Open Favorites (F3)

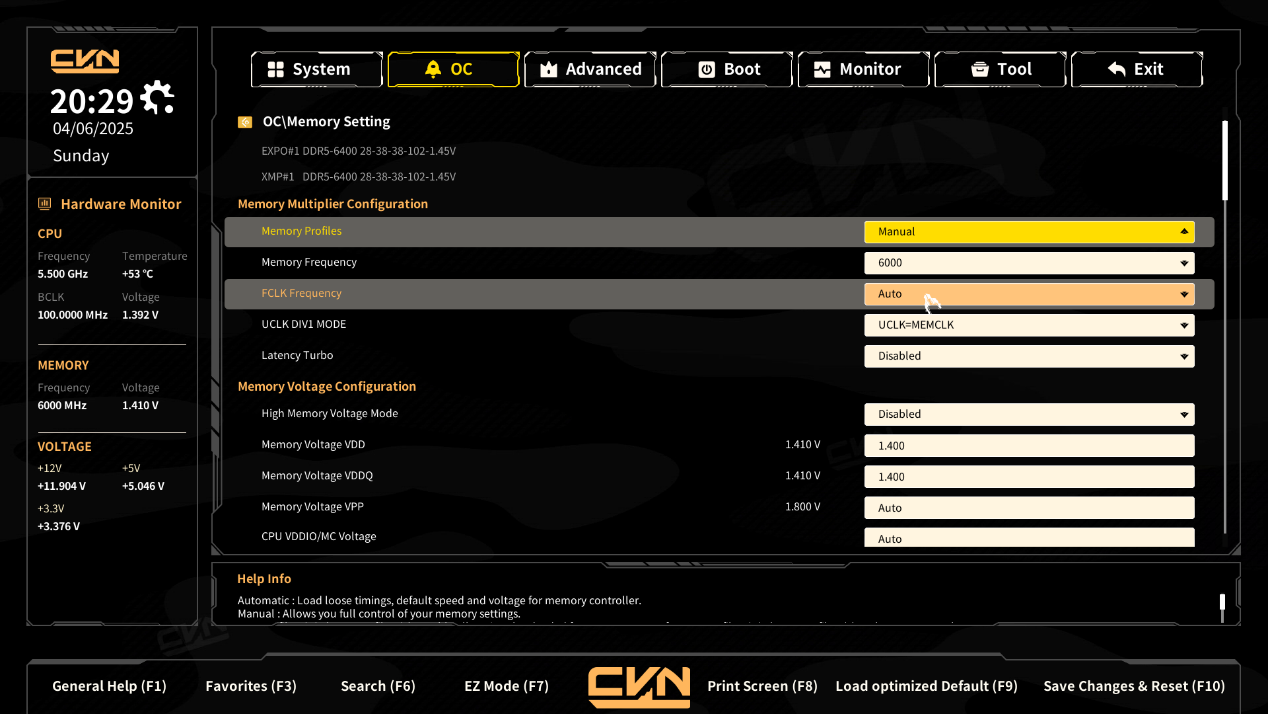click(x=251, y=686)
